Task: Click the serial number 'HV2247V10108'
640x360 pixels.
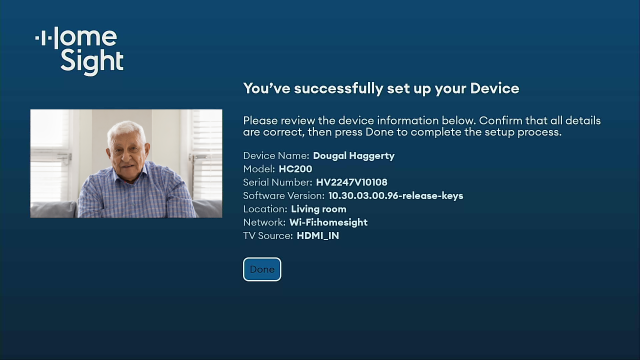Action: pos(351,182)
